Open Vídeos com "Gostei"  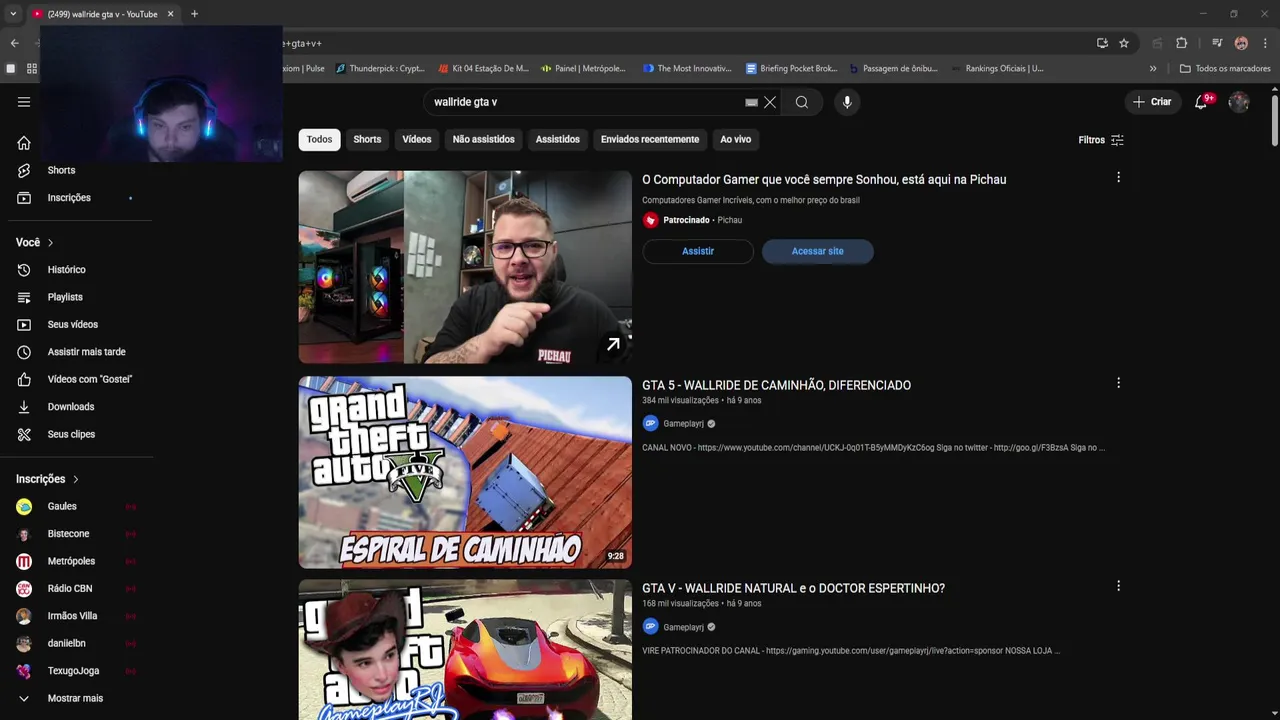tap(89, 379)
